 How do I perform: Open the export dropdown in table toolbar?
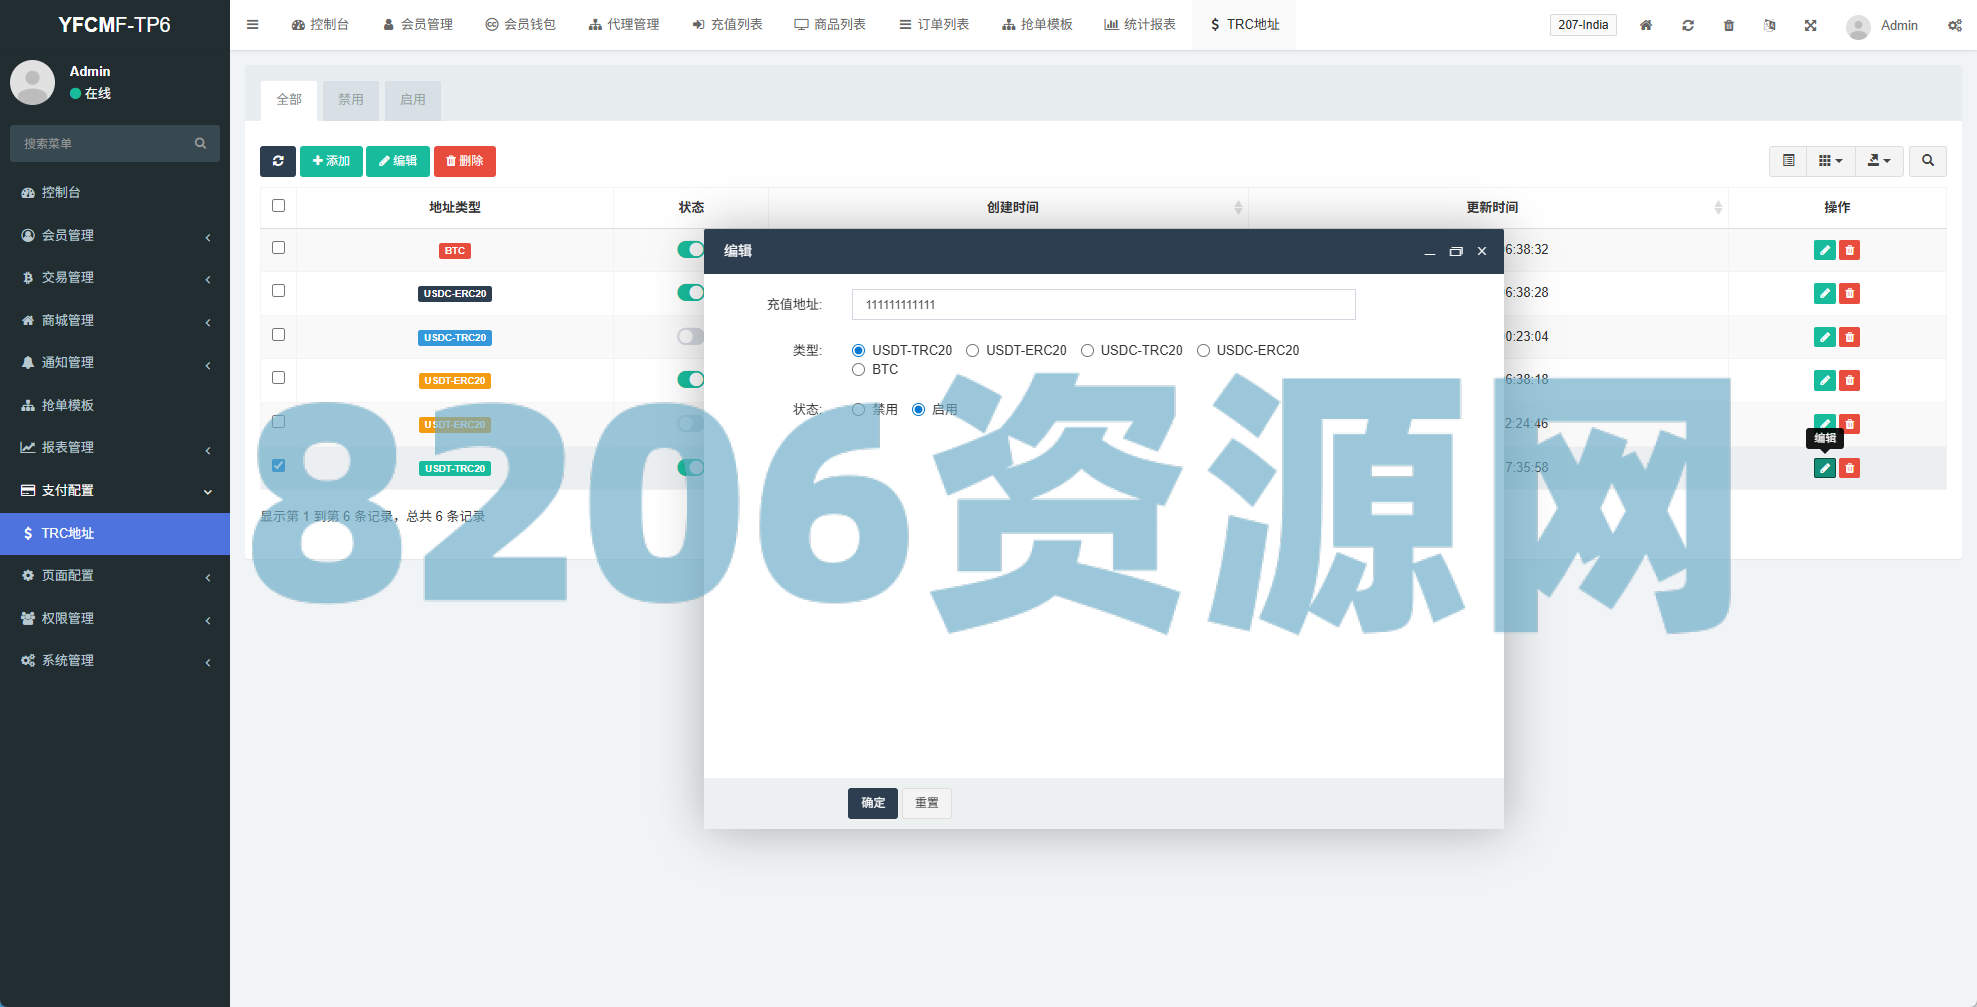point(1879,161)
